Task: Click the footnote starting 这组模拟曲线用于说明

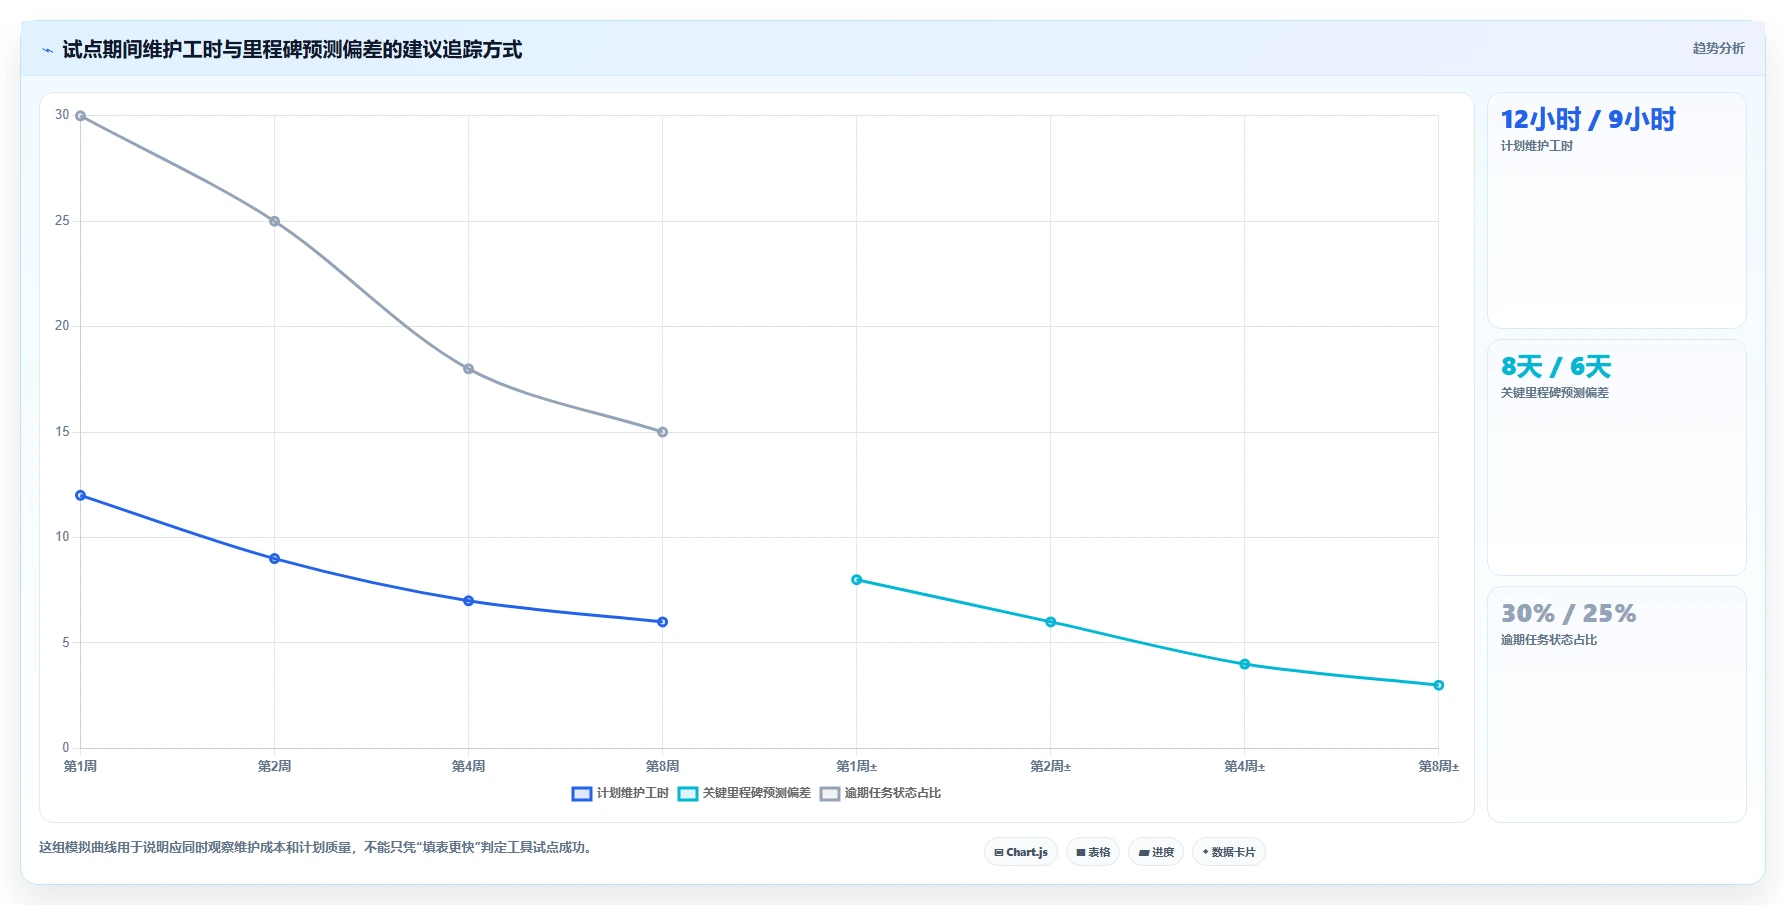Action: point(317,848)
